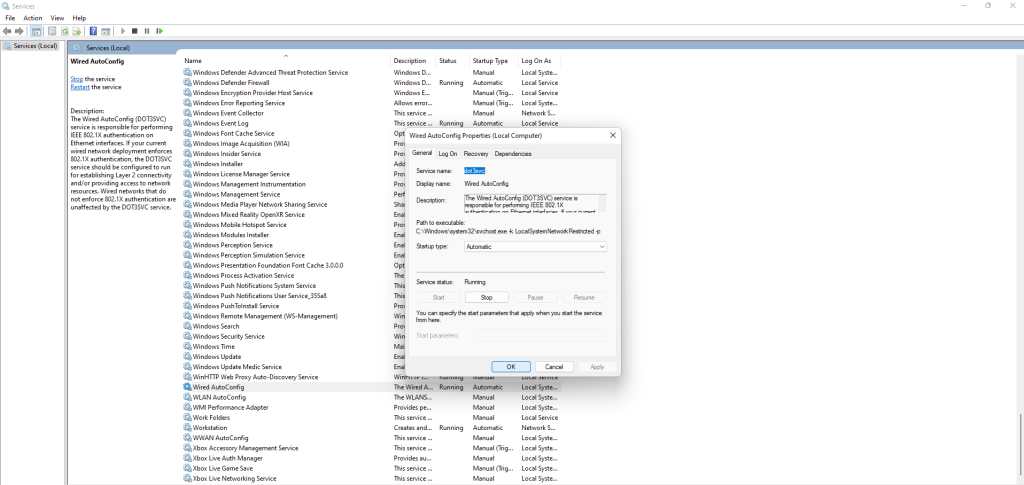Click gear icon beside Workstation

tap(187, 428)
